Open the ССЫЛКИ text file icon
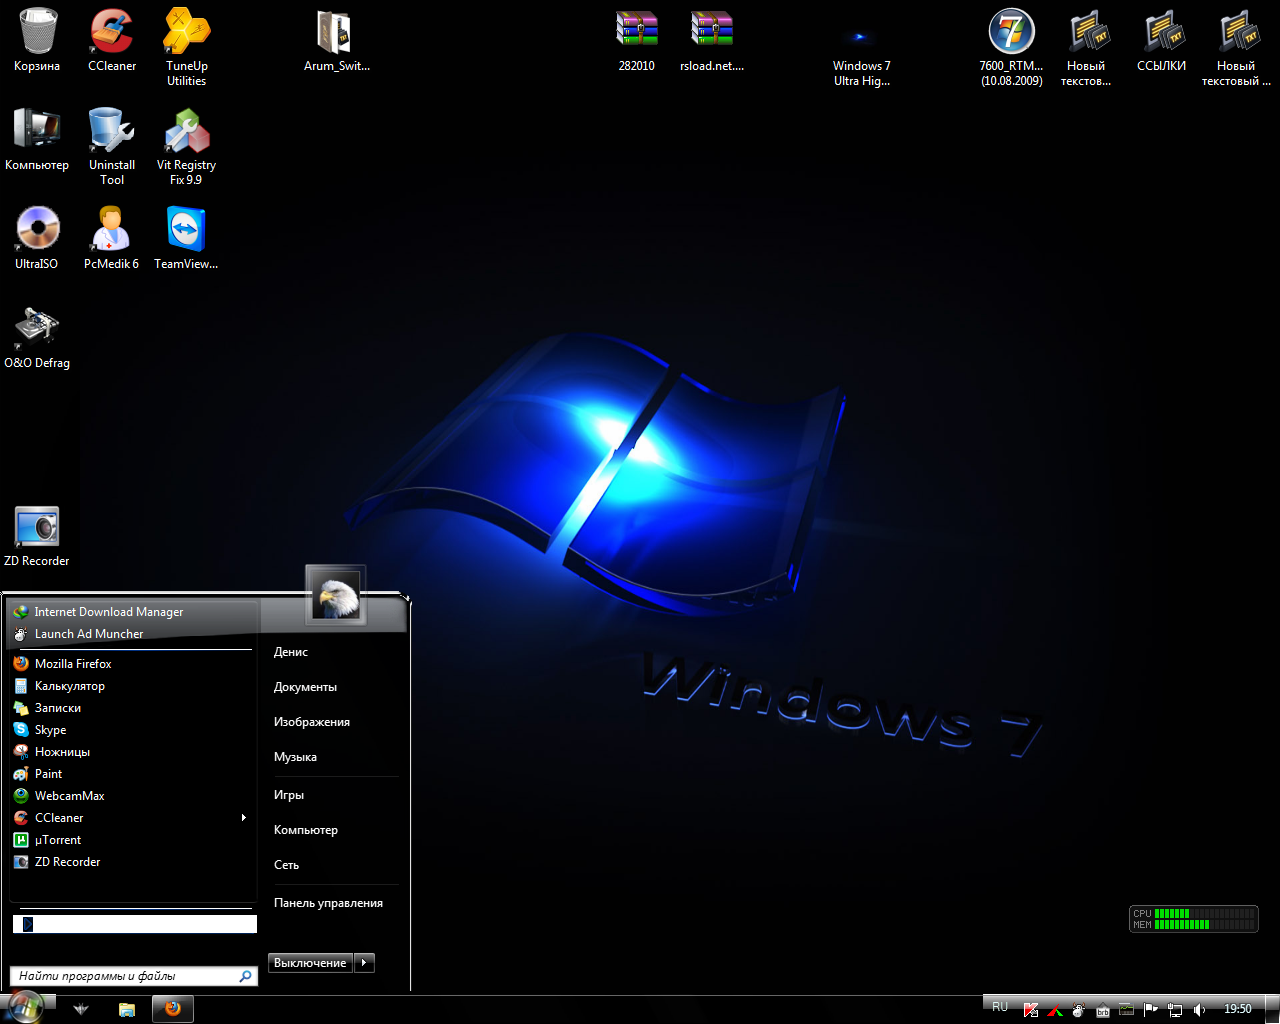This screenshot has height=1024, width=1280. (1162, 40)
